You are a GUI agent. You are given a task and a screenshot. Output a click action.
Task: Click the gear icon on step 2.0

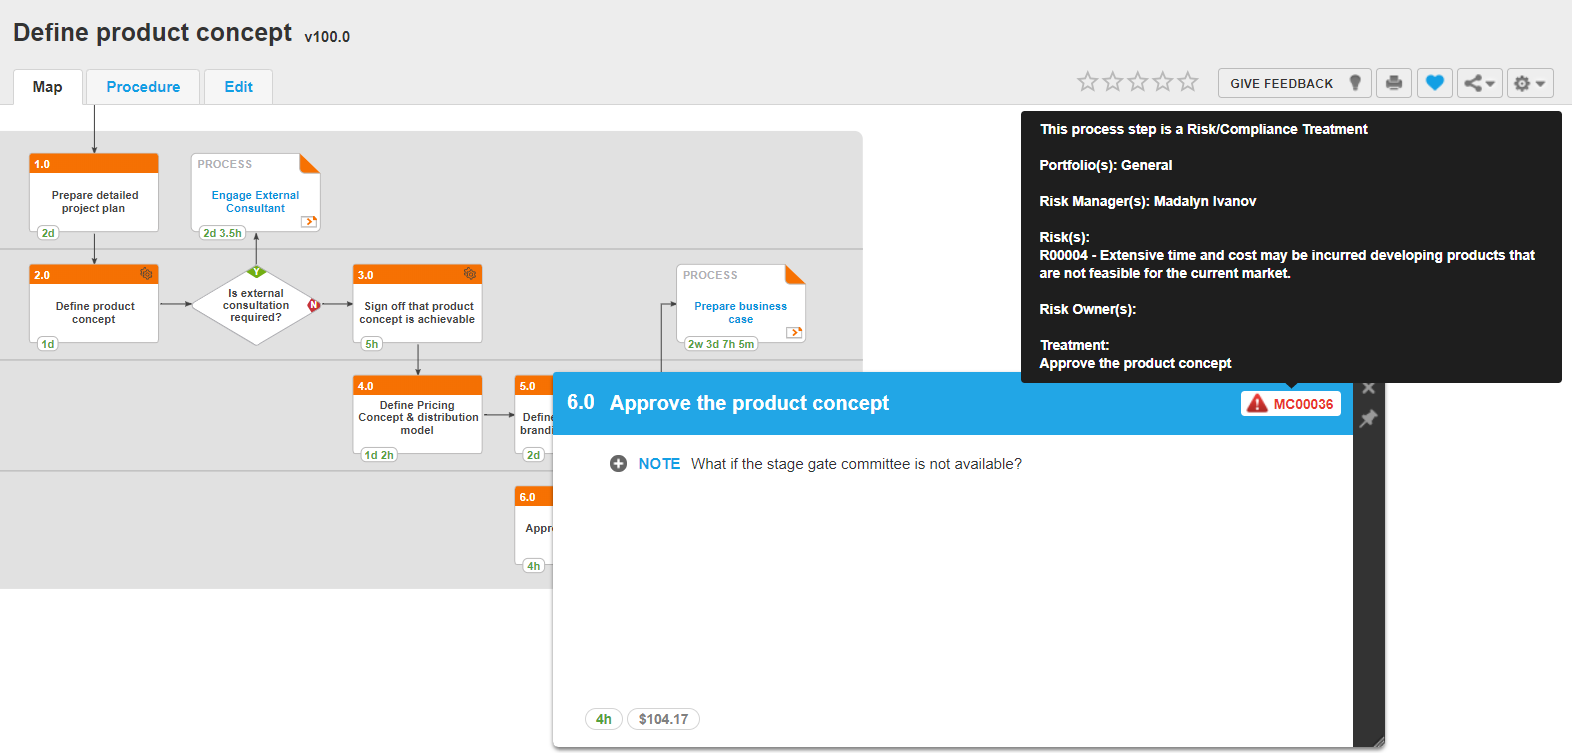coord(146,274)
